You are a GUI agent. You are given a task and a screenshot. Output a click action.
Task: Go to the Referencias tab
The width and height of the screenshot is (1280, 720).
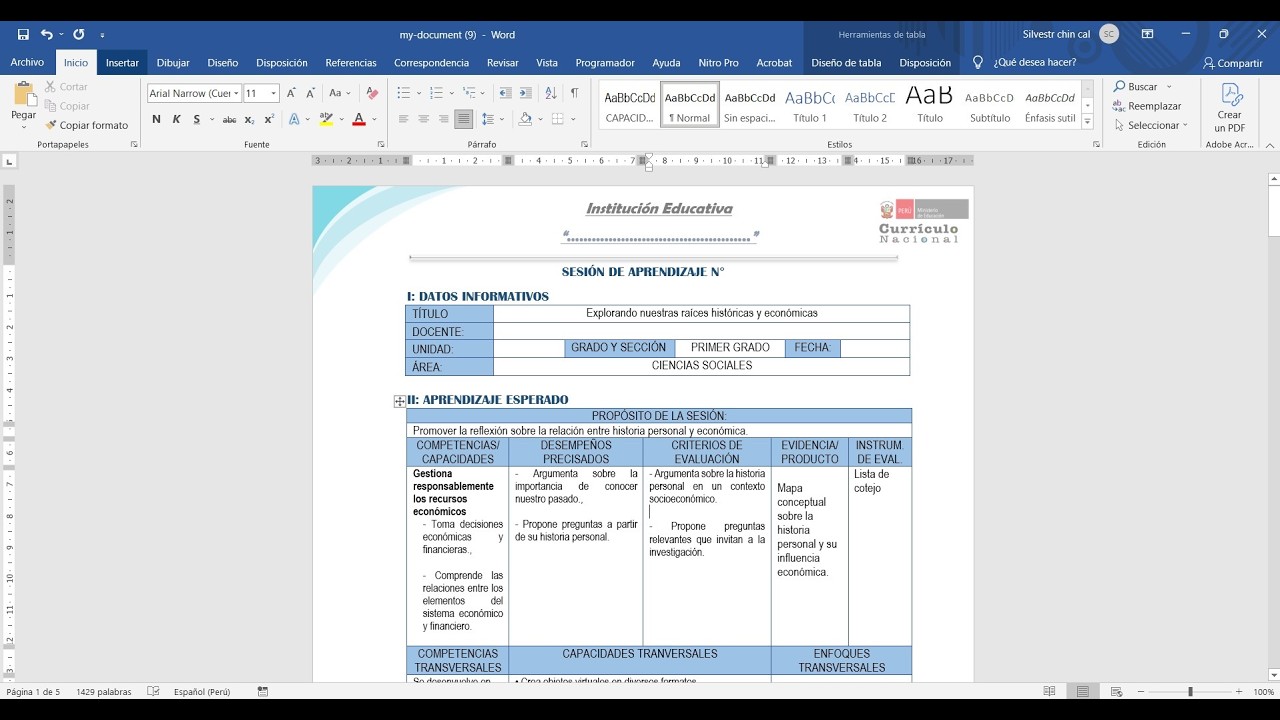tap(351, 62)
